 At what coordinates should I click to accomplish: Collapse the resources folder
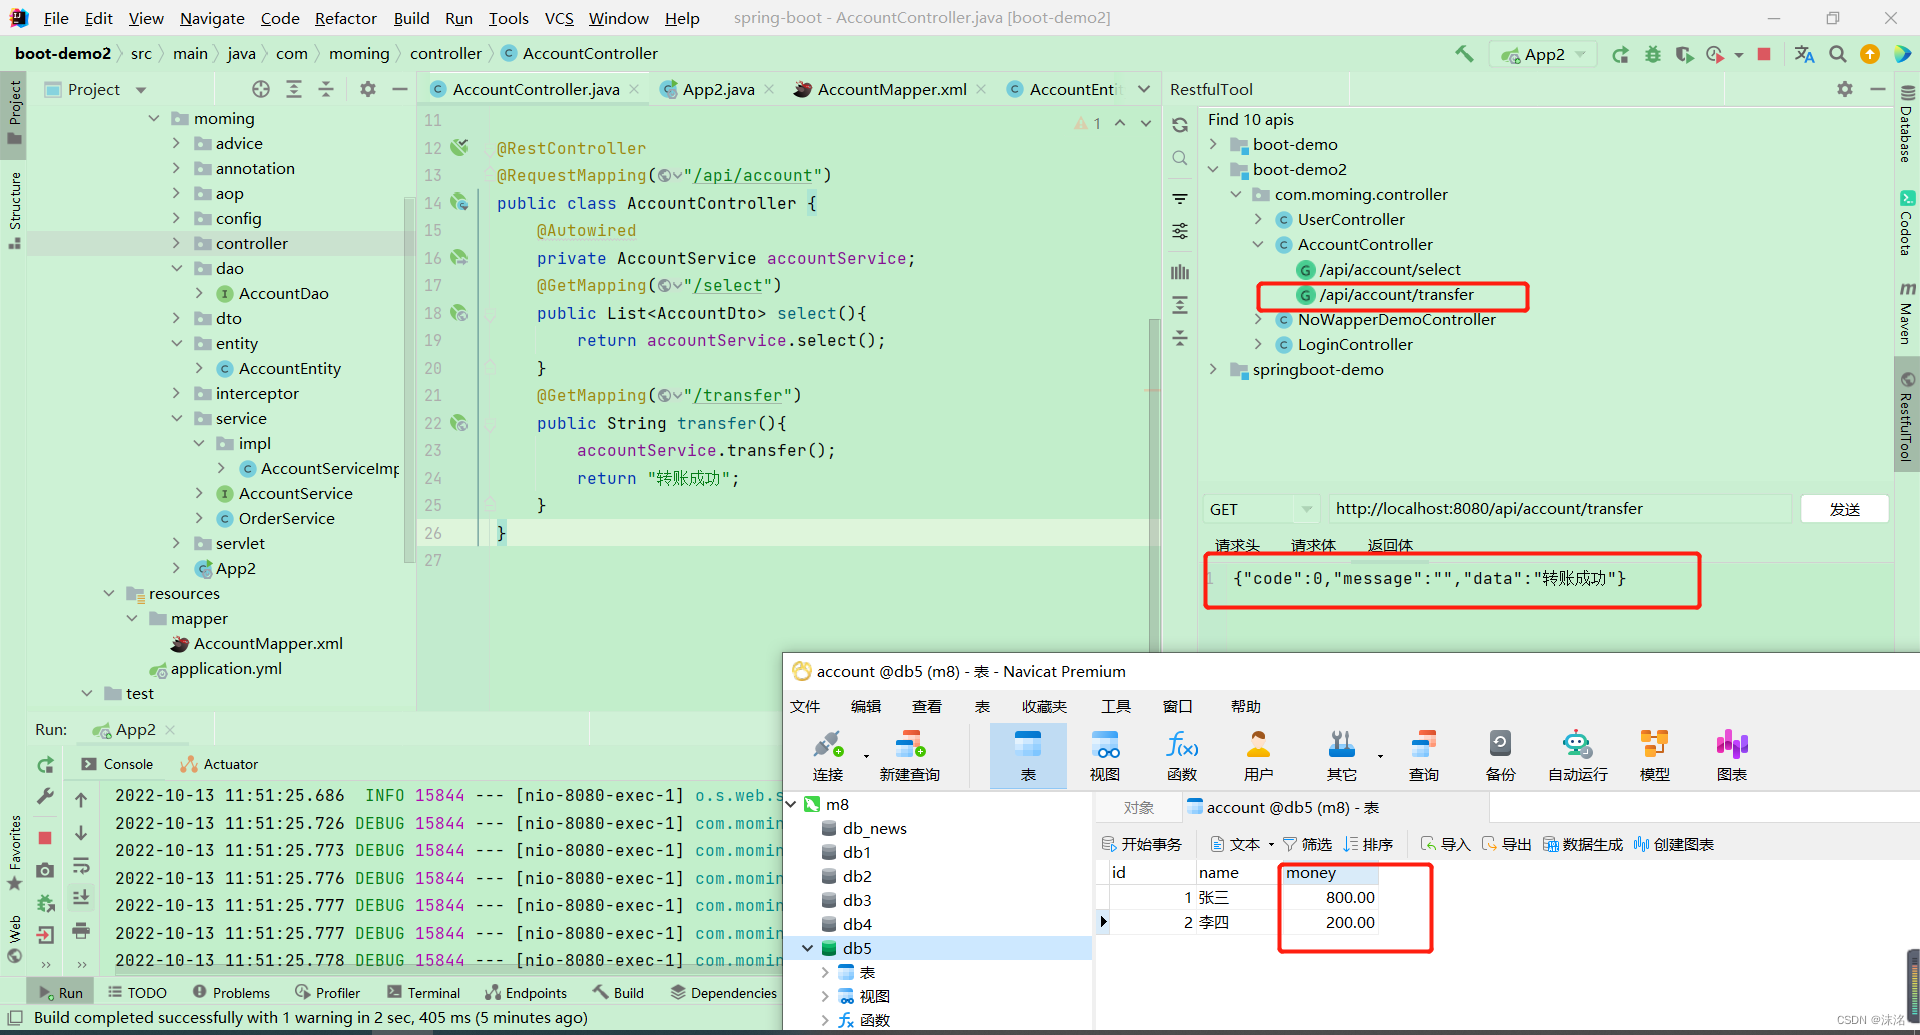109,593
